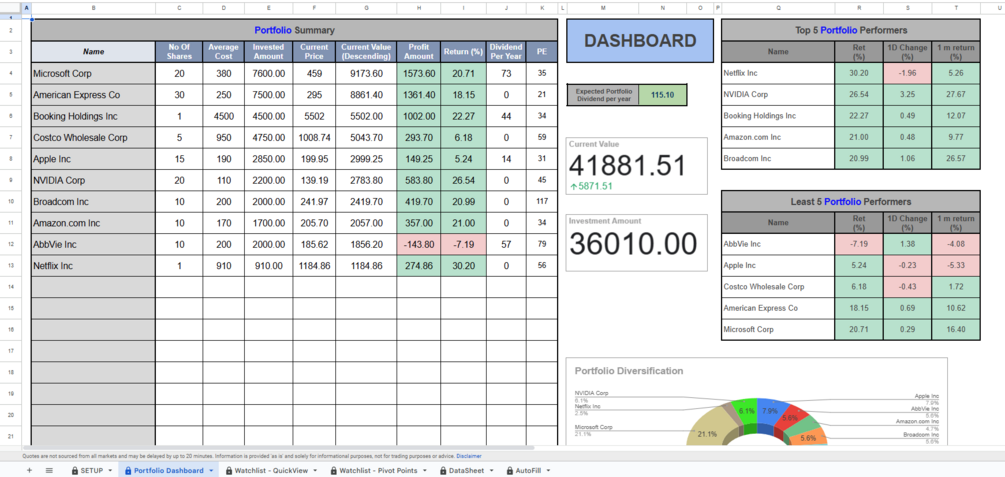Add a new sheet with plus icon

coord(29,471)
